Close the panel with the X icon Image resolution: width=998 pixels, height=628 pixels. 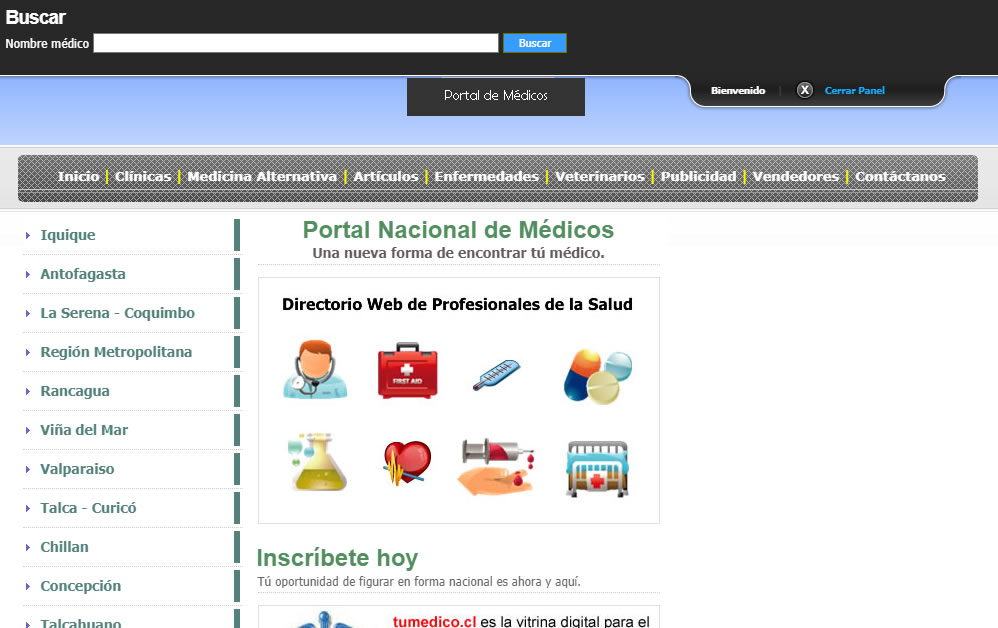click(x=805, y=91)
